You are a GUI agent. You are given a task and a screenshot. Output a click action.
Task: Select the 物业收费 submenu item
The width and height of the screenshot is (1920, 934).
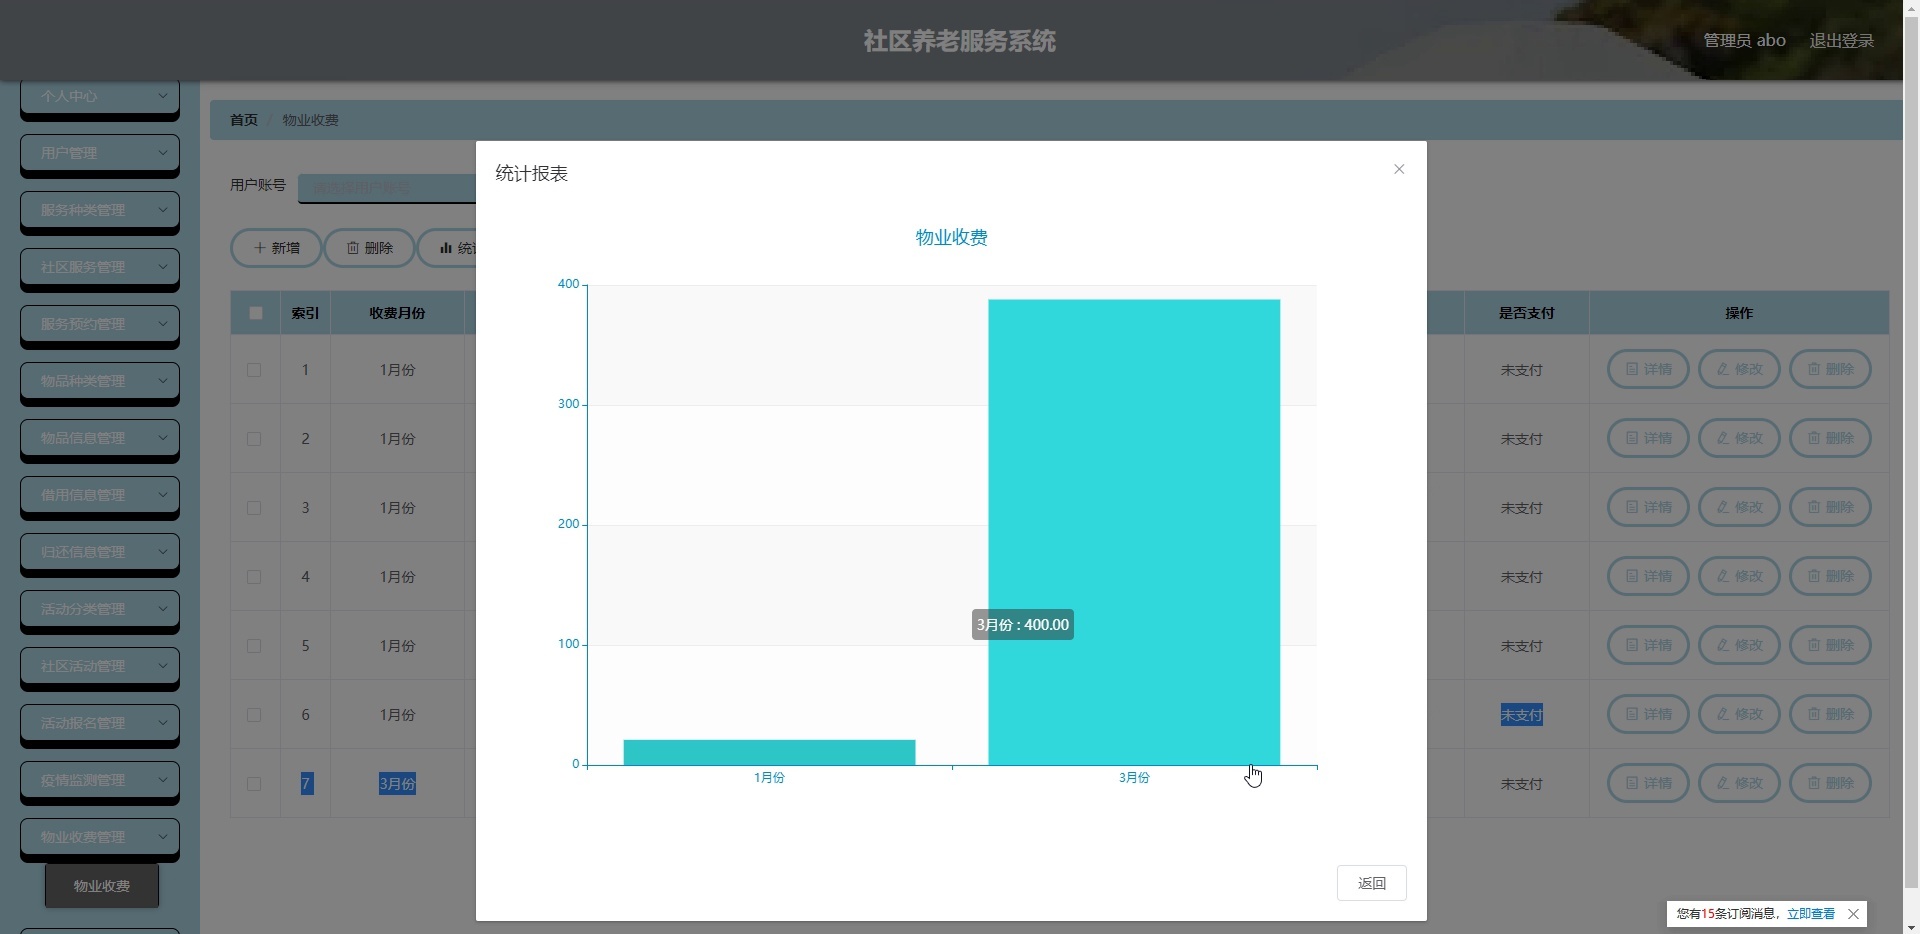click(102, 886)
